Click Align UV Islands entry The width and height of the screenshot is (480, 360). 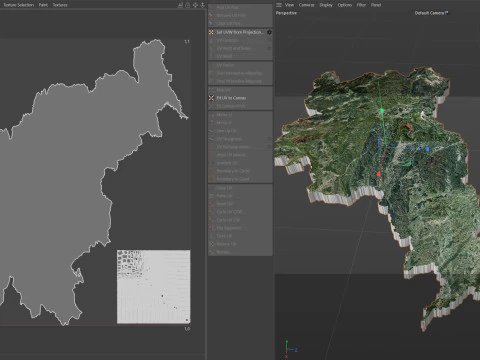240,155
